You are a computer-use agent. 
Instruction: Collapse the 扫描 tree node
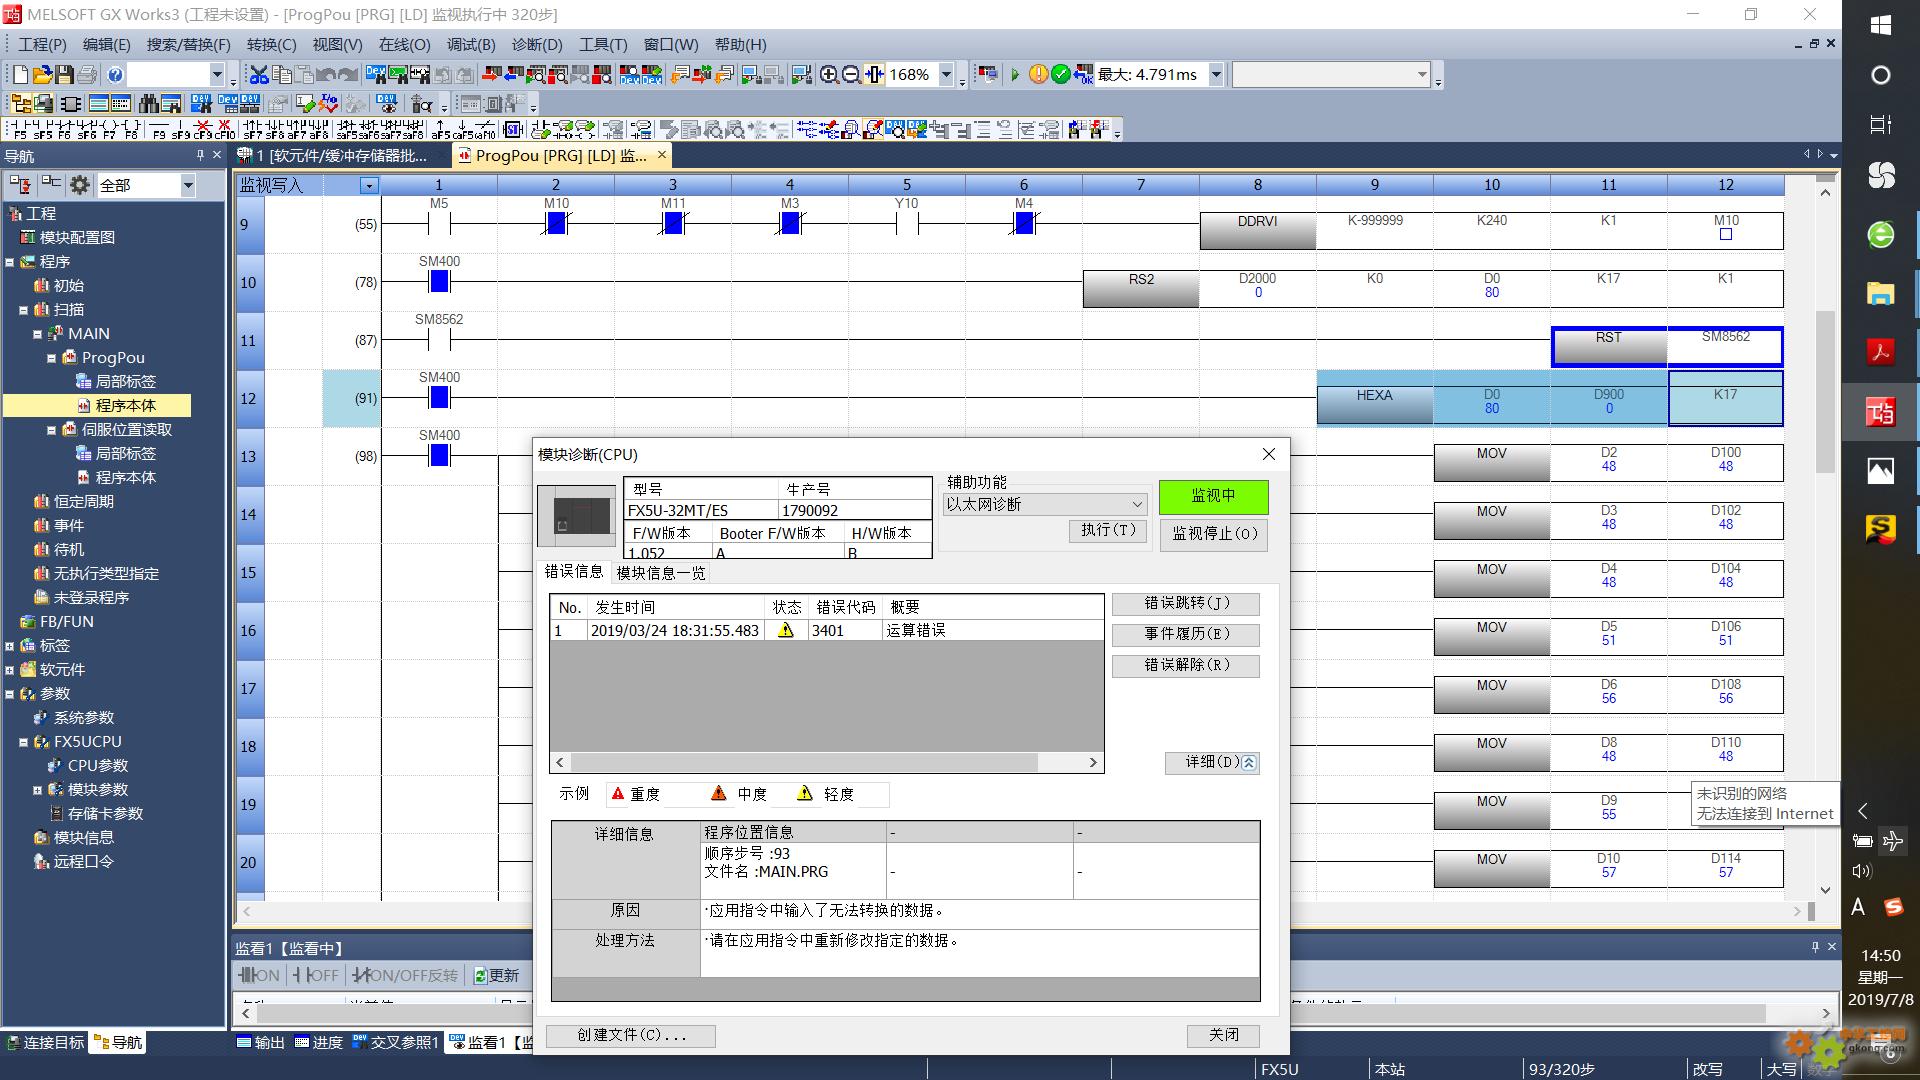click(x=23, y=310)
